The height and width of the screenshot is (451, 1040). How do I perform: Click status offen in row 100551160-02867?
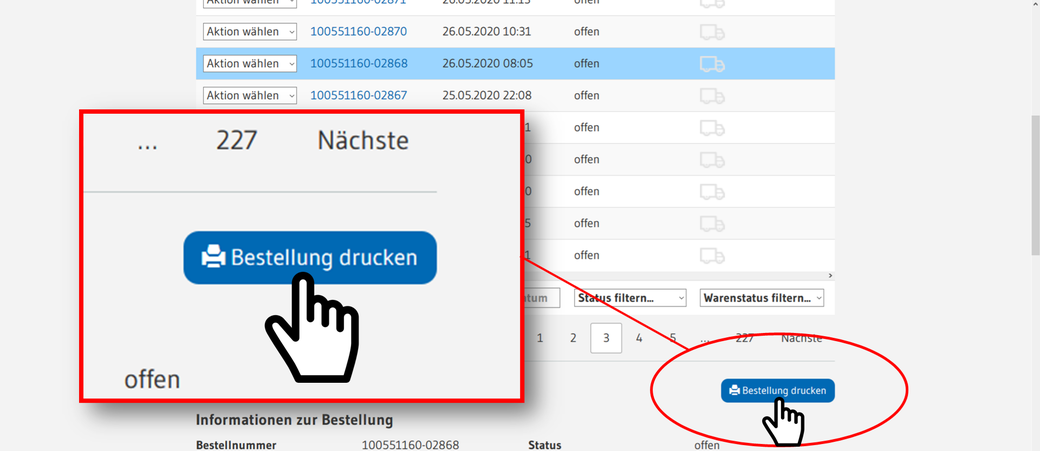pyautogui.click(x=586, y=96)
